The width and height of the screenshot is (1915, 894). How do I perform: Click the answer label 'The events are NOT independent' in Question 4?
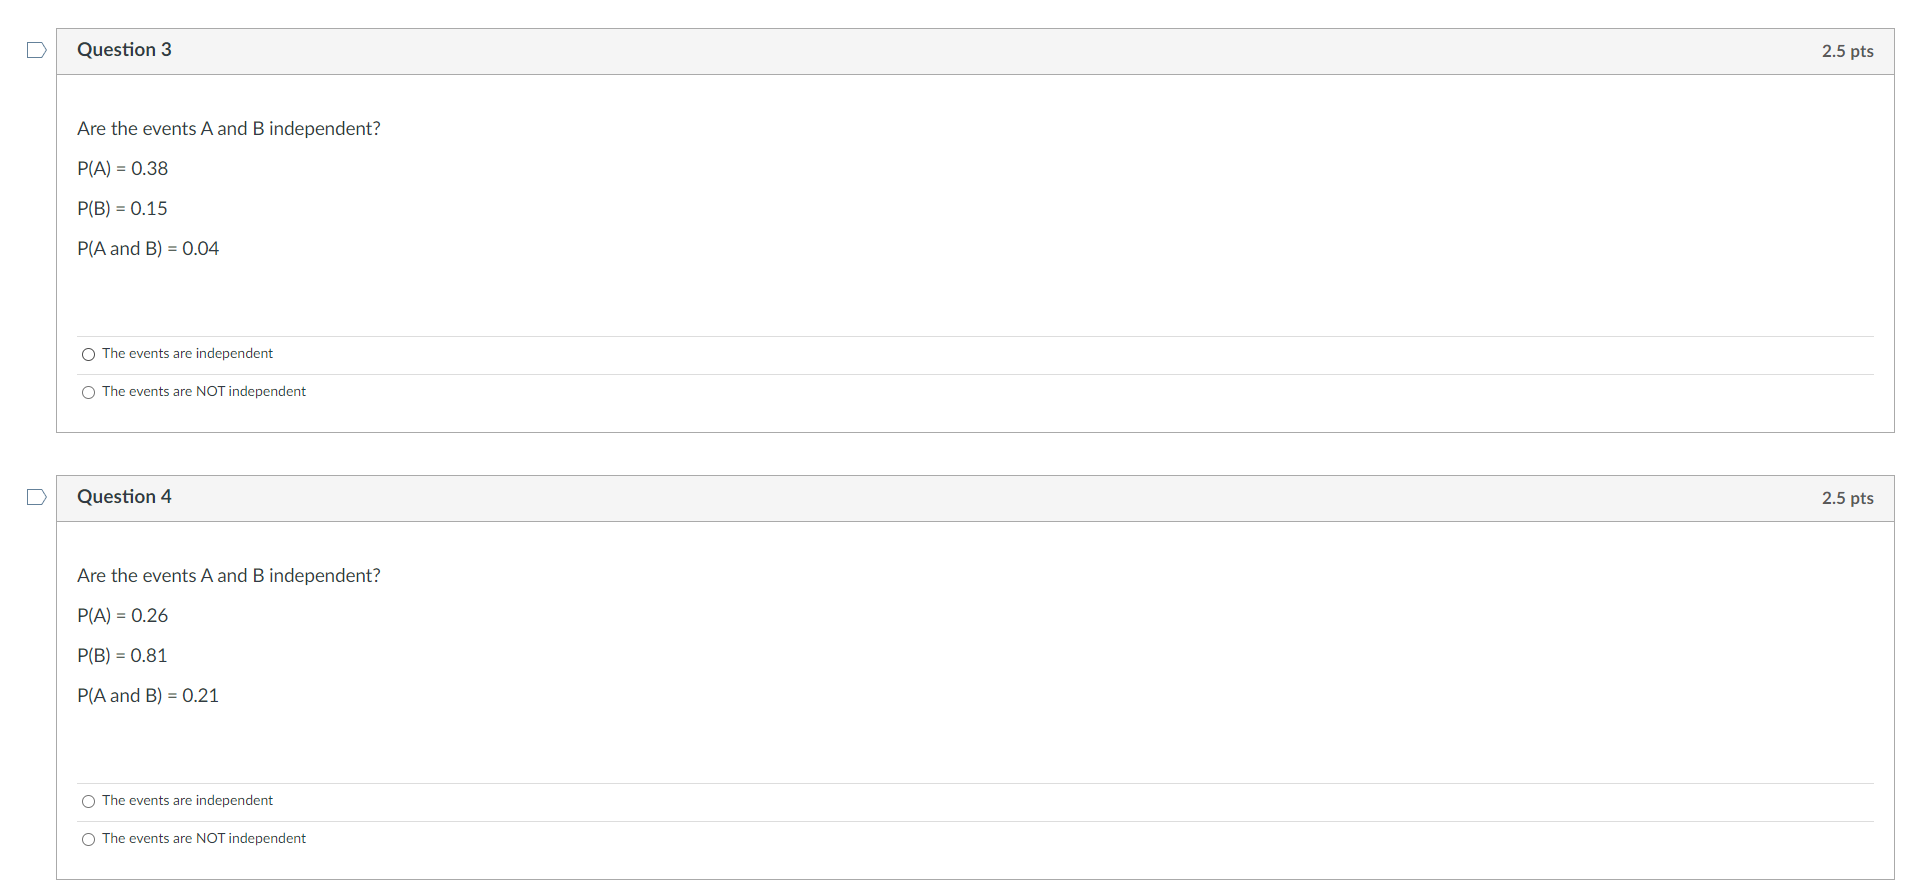[x=204, y=838]
